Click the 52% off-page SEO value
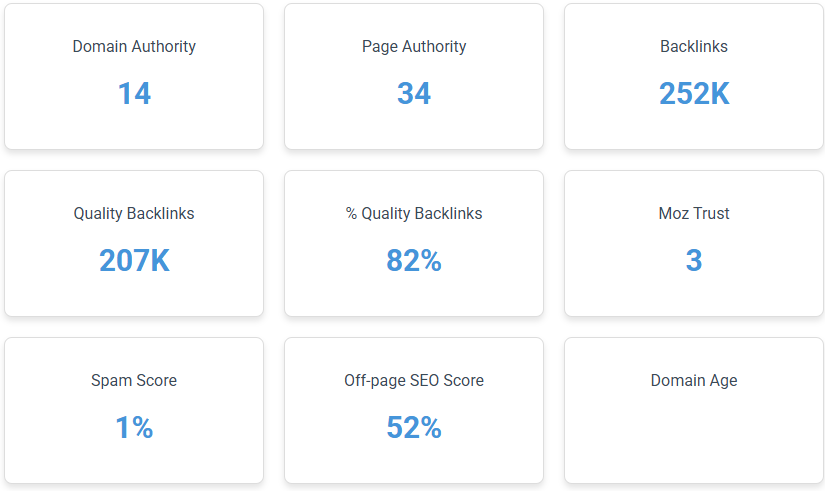The height and width of the screenshot is (491, 825). pyautogui.click(x=414, y=427)
